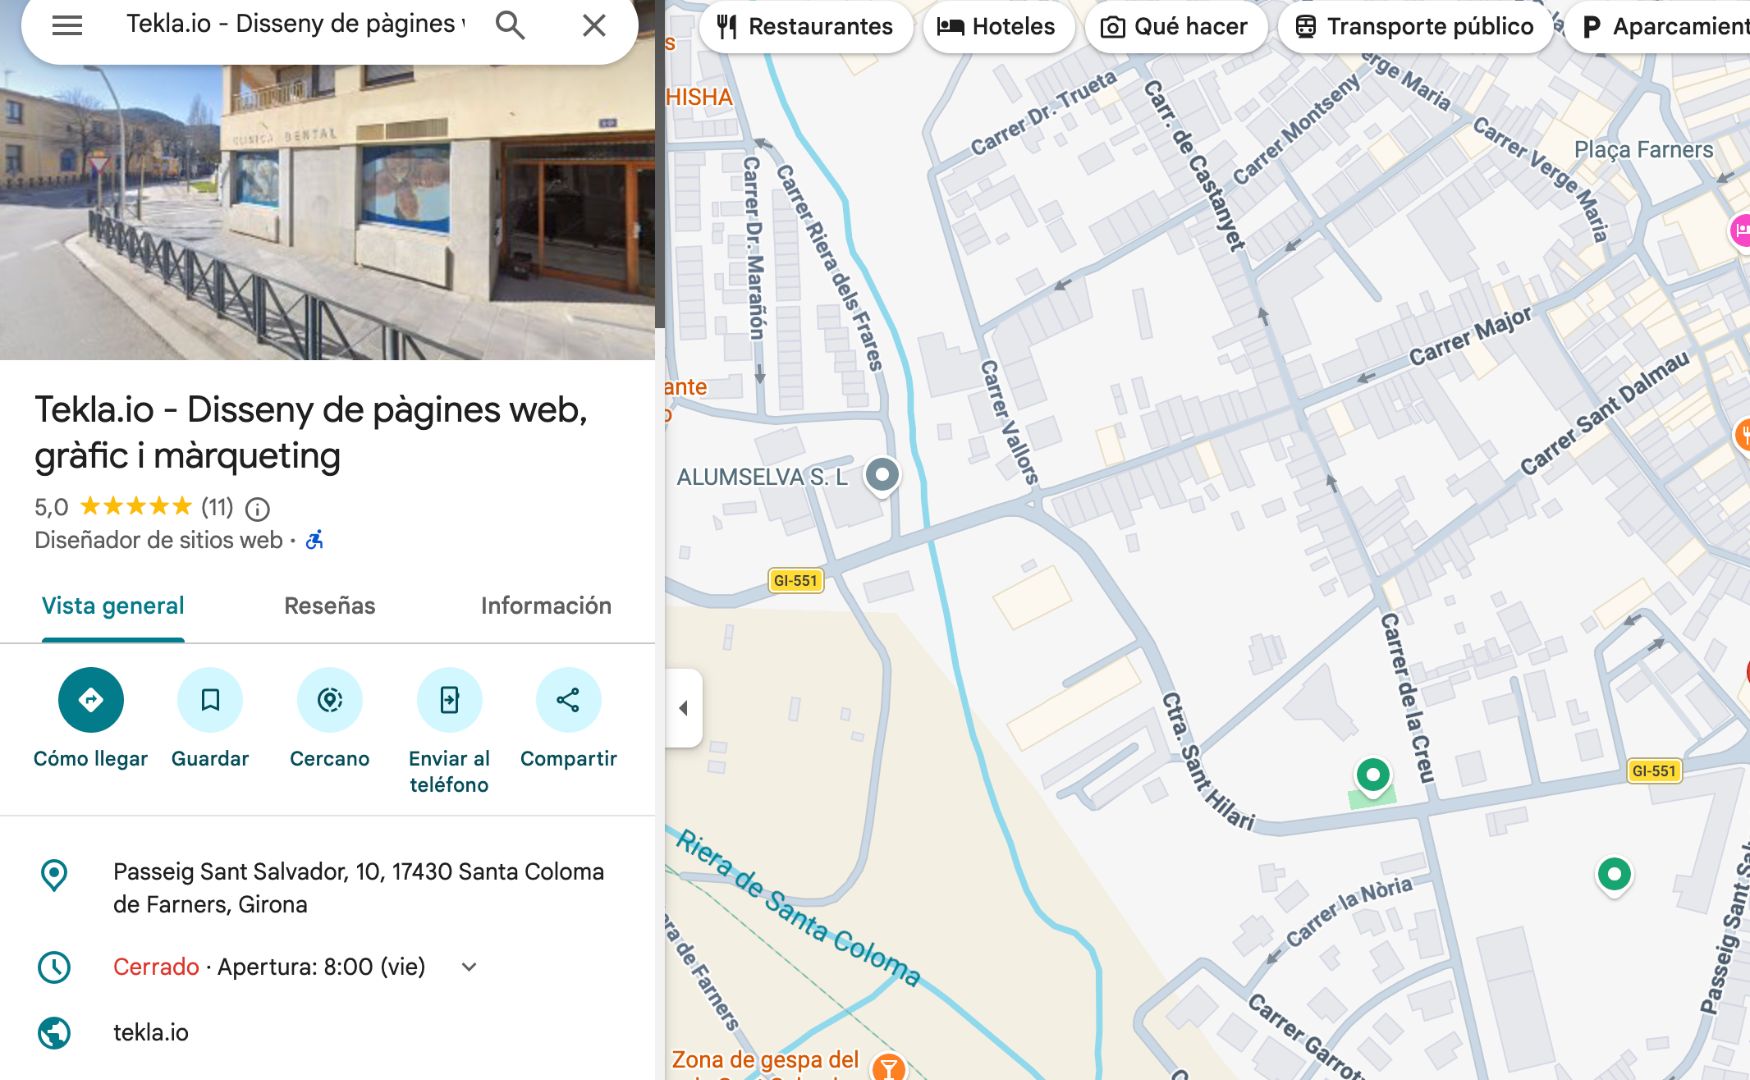Click the Guardar bookmark icon
1750x1080 pixels.
(x=210, y=700)
